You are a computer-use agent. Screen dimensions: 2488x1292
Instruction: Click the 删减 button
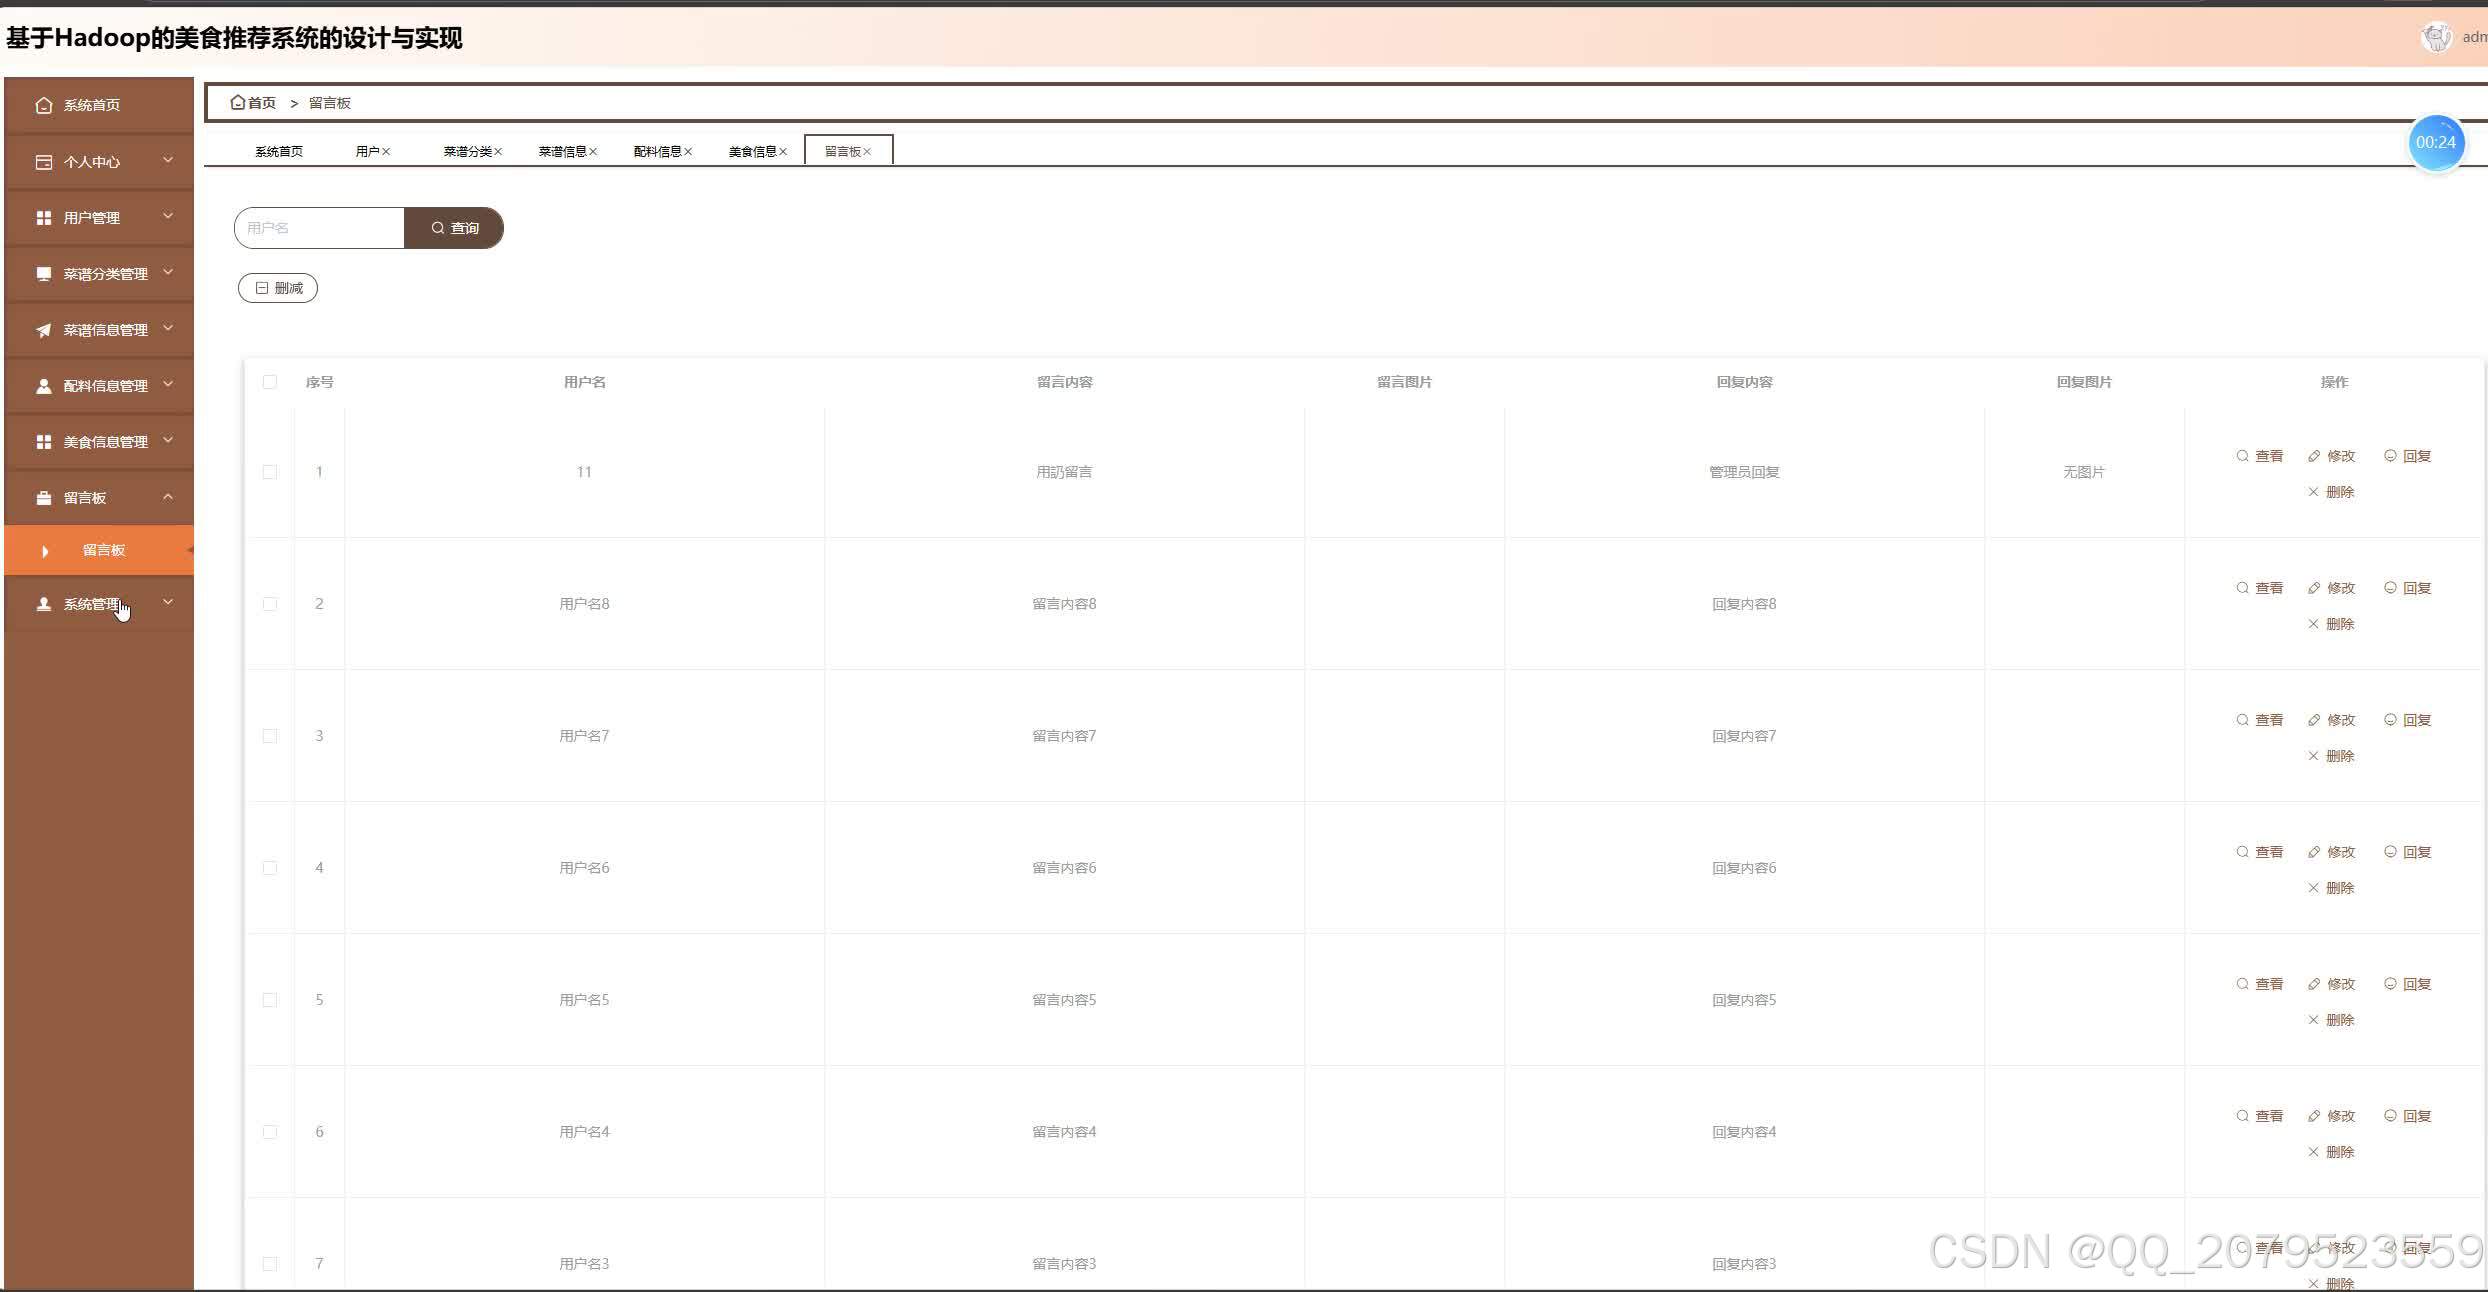coord(278,288)
